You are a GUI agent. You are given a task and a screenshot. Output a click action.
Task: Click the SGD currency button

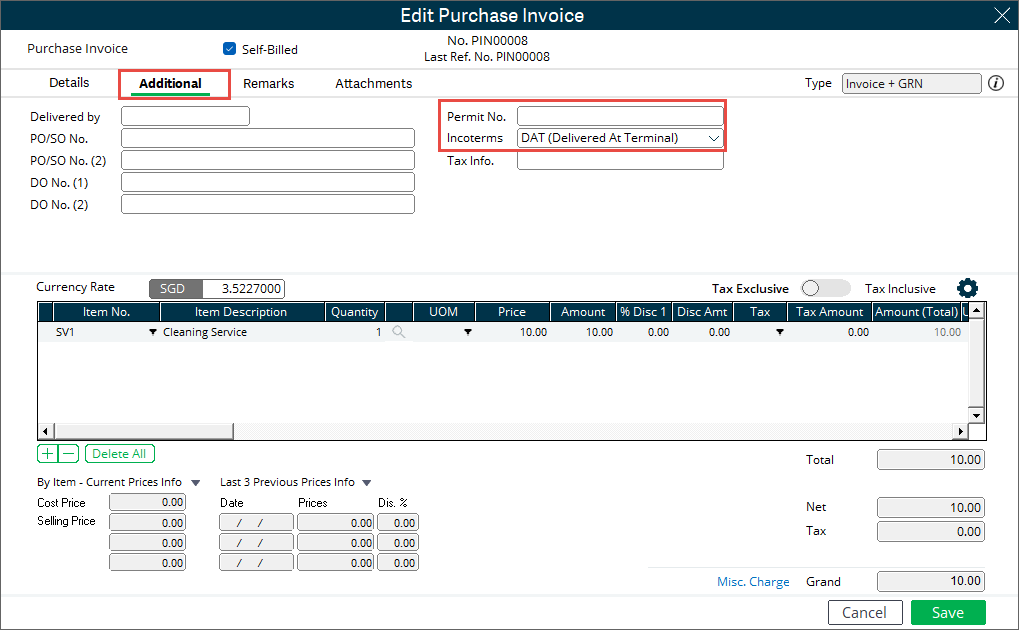(x=175, y=289)
